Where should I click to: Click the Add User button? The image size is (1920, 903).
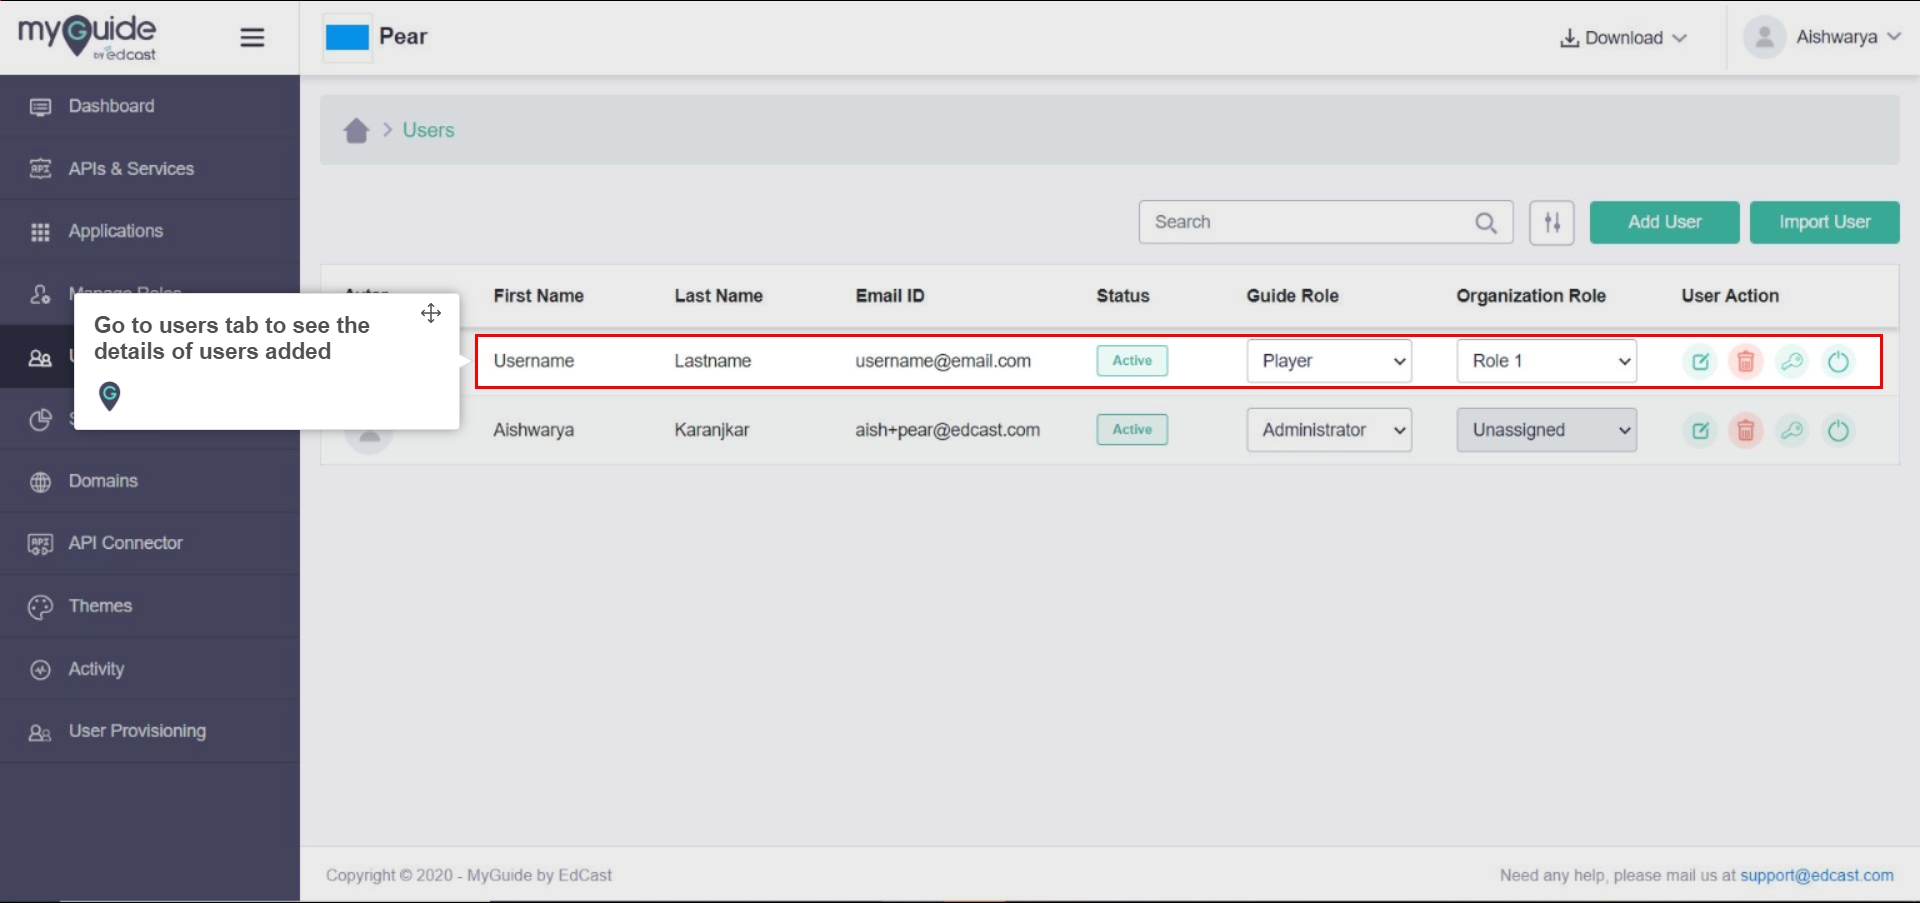[x=1664, y=222]
